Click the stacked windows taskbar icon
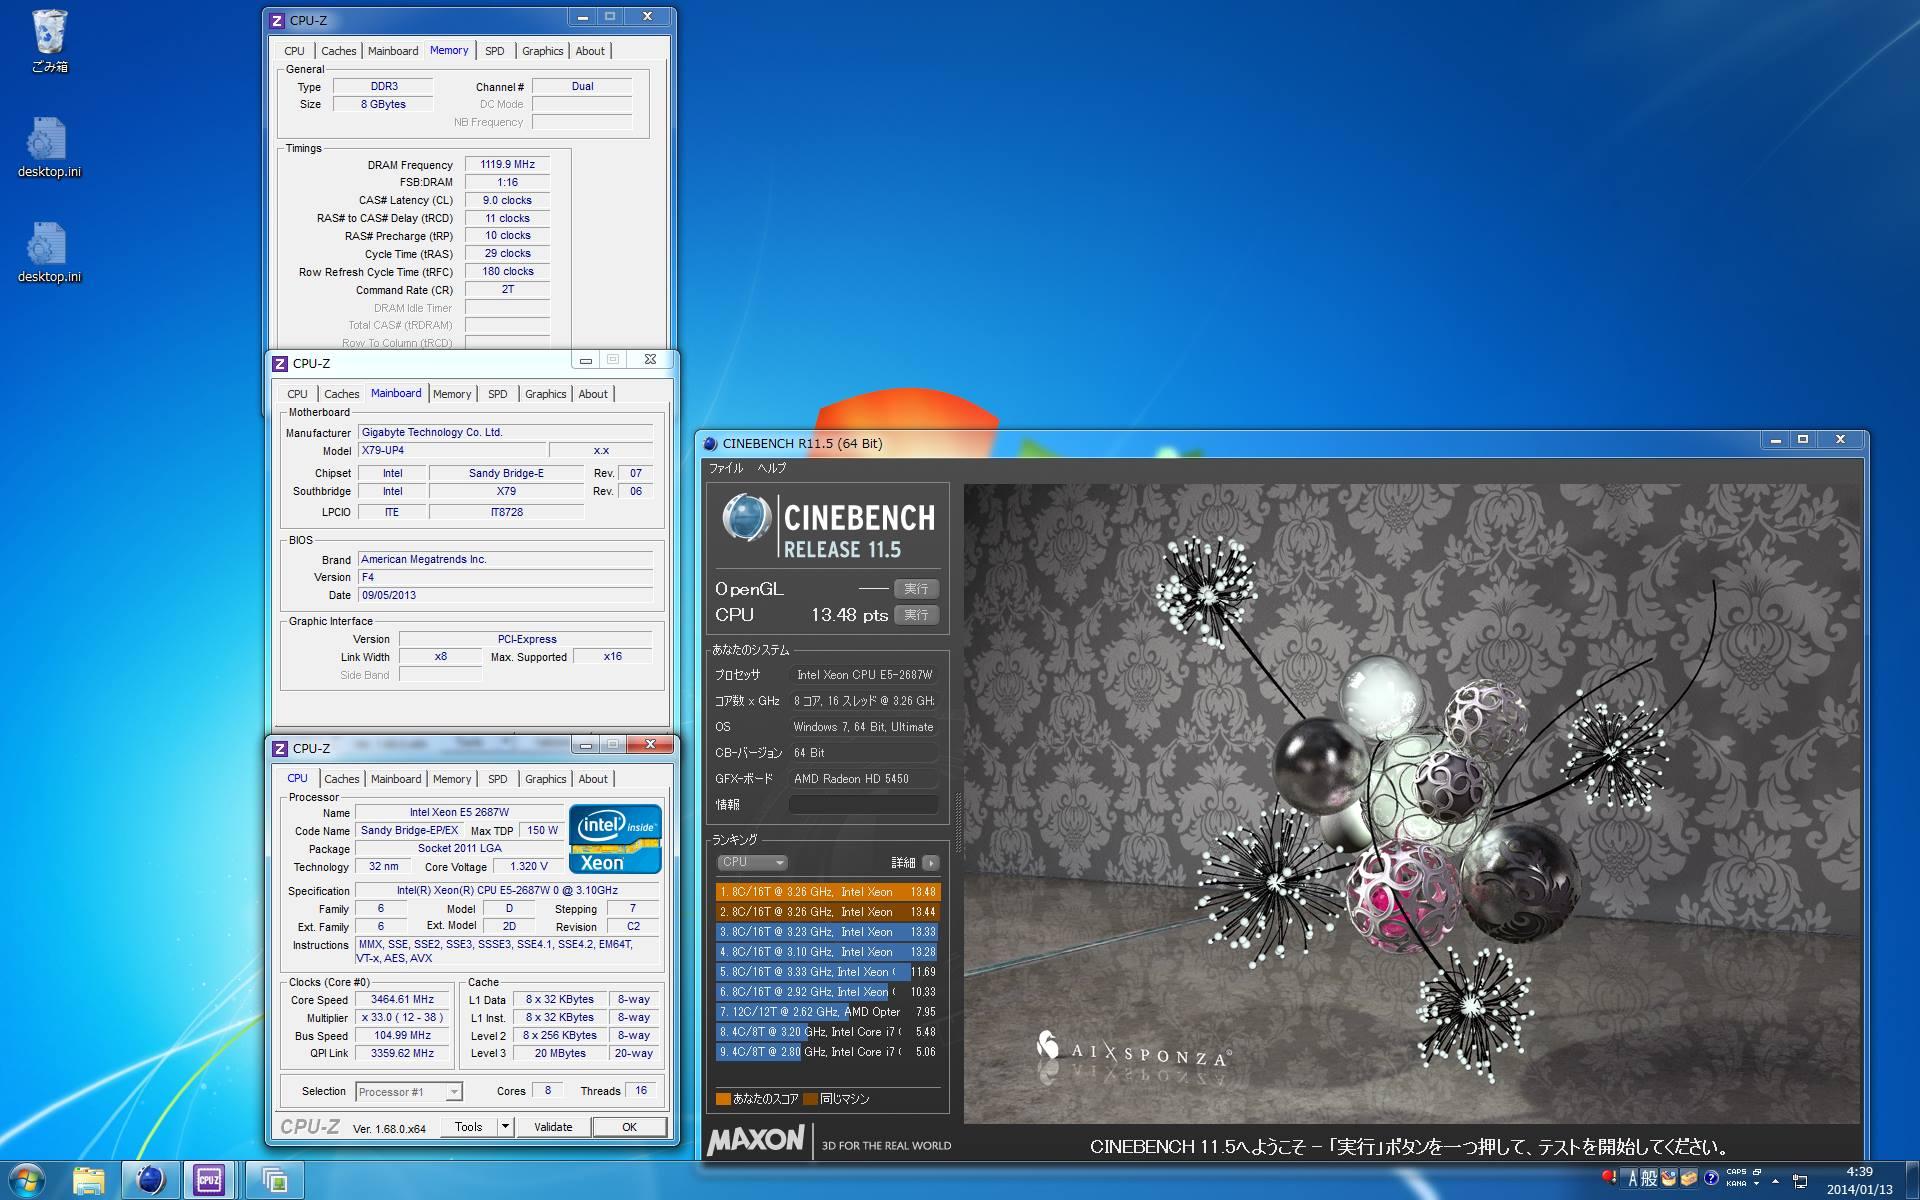Screen dimensions: 1920x1200 [x=274, y=1180]
